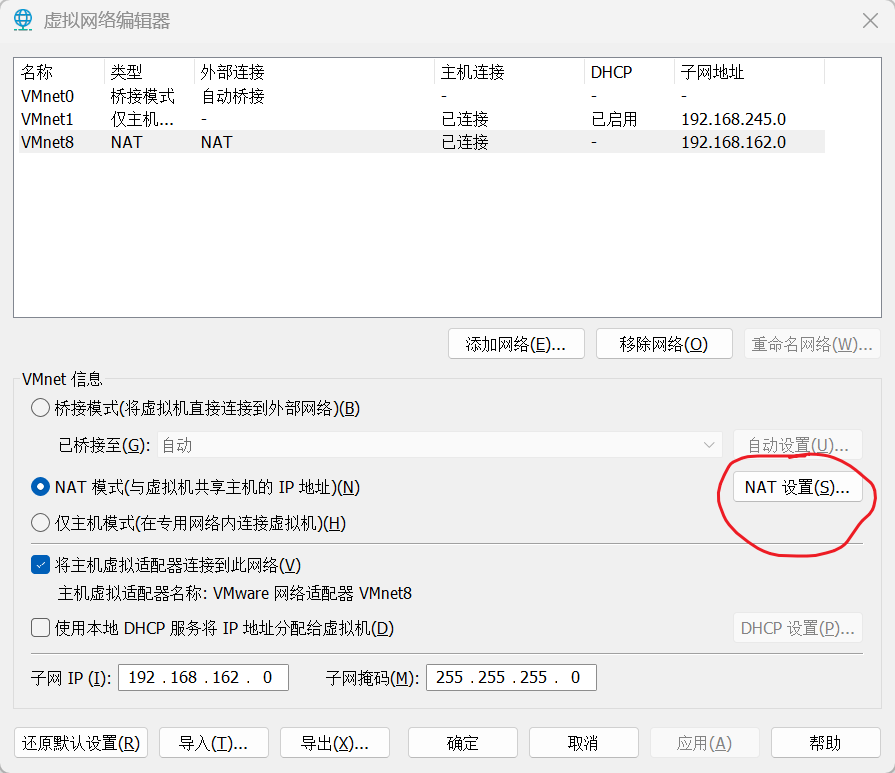Click 还原默认设置 button
This screenshot has height=773, width=895.
[x=81, y=743]
